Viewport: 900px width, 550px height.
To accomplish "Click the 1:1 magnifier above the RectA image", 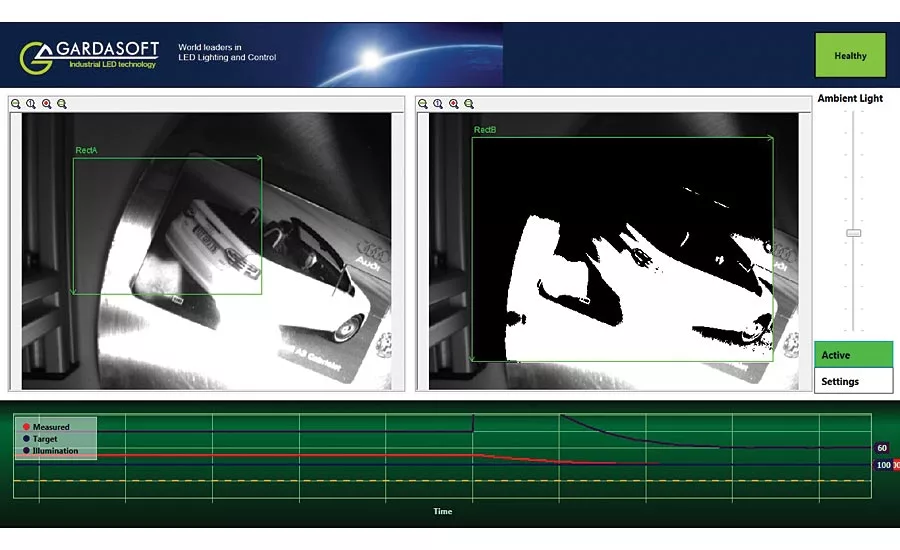I will [31, 104].
